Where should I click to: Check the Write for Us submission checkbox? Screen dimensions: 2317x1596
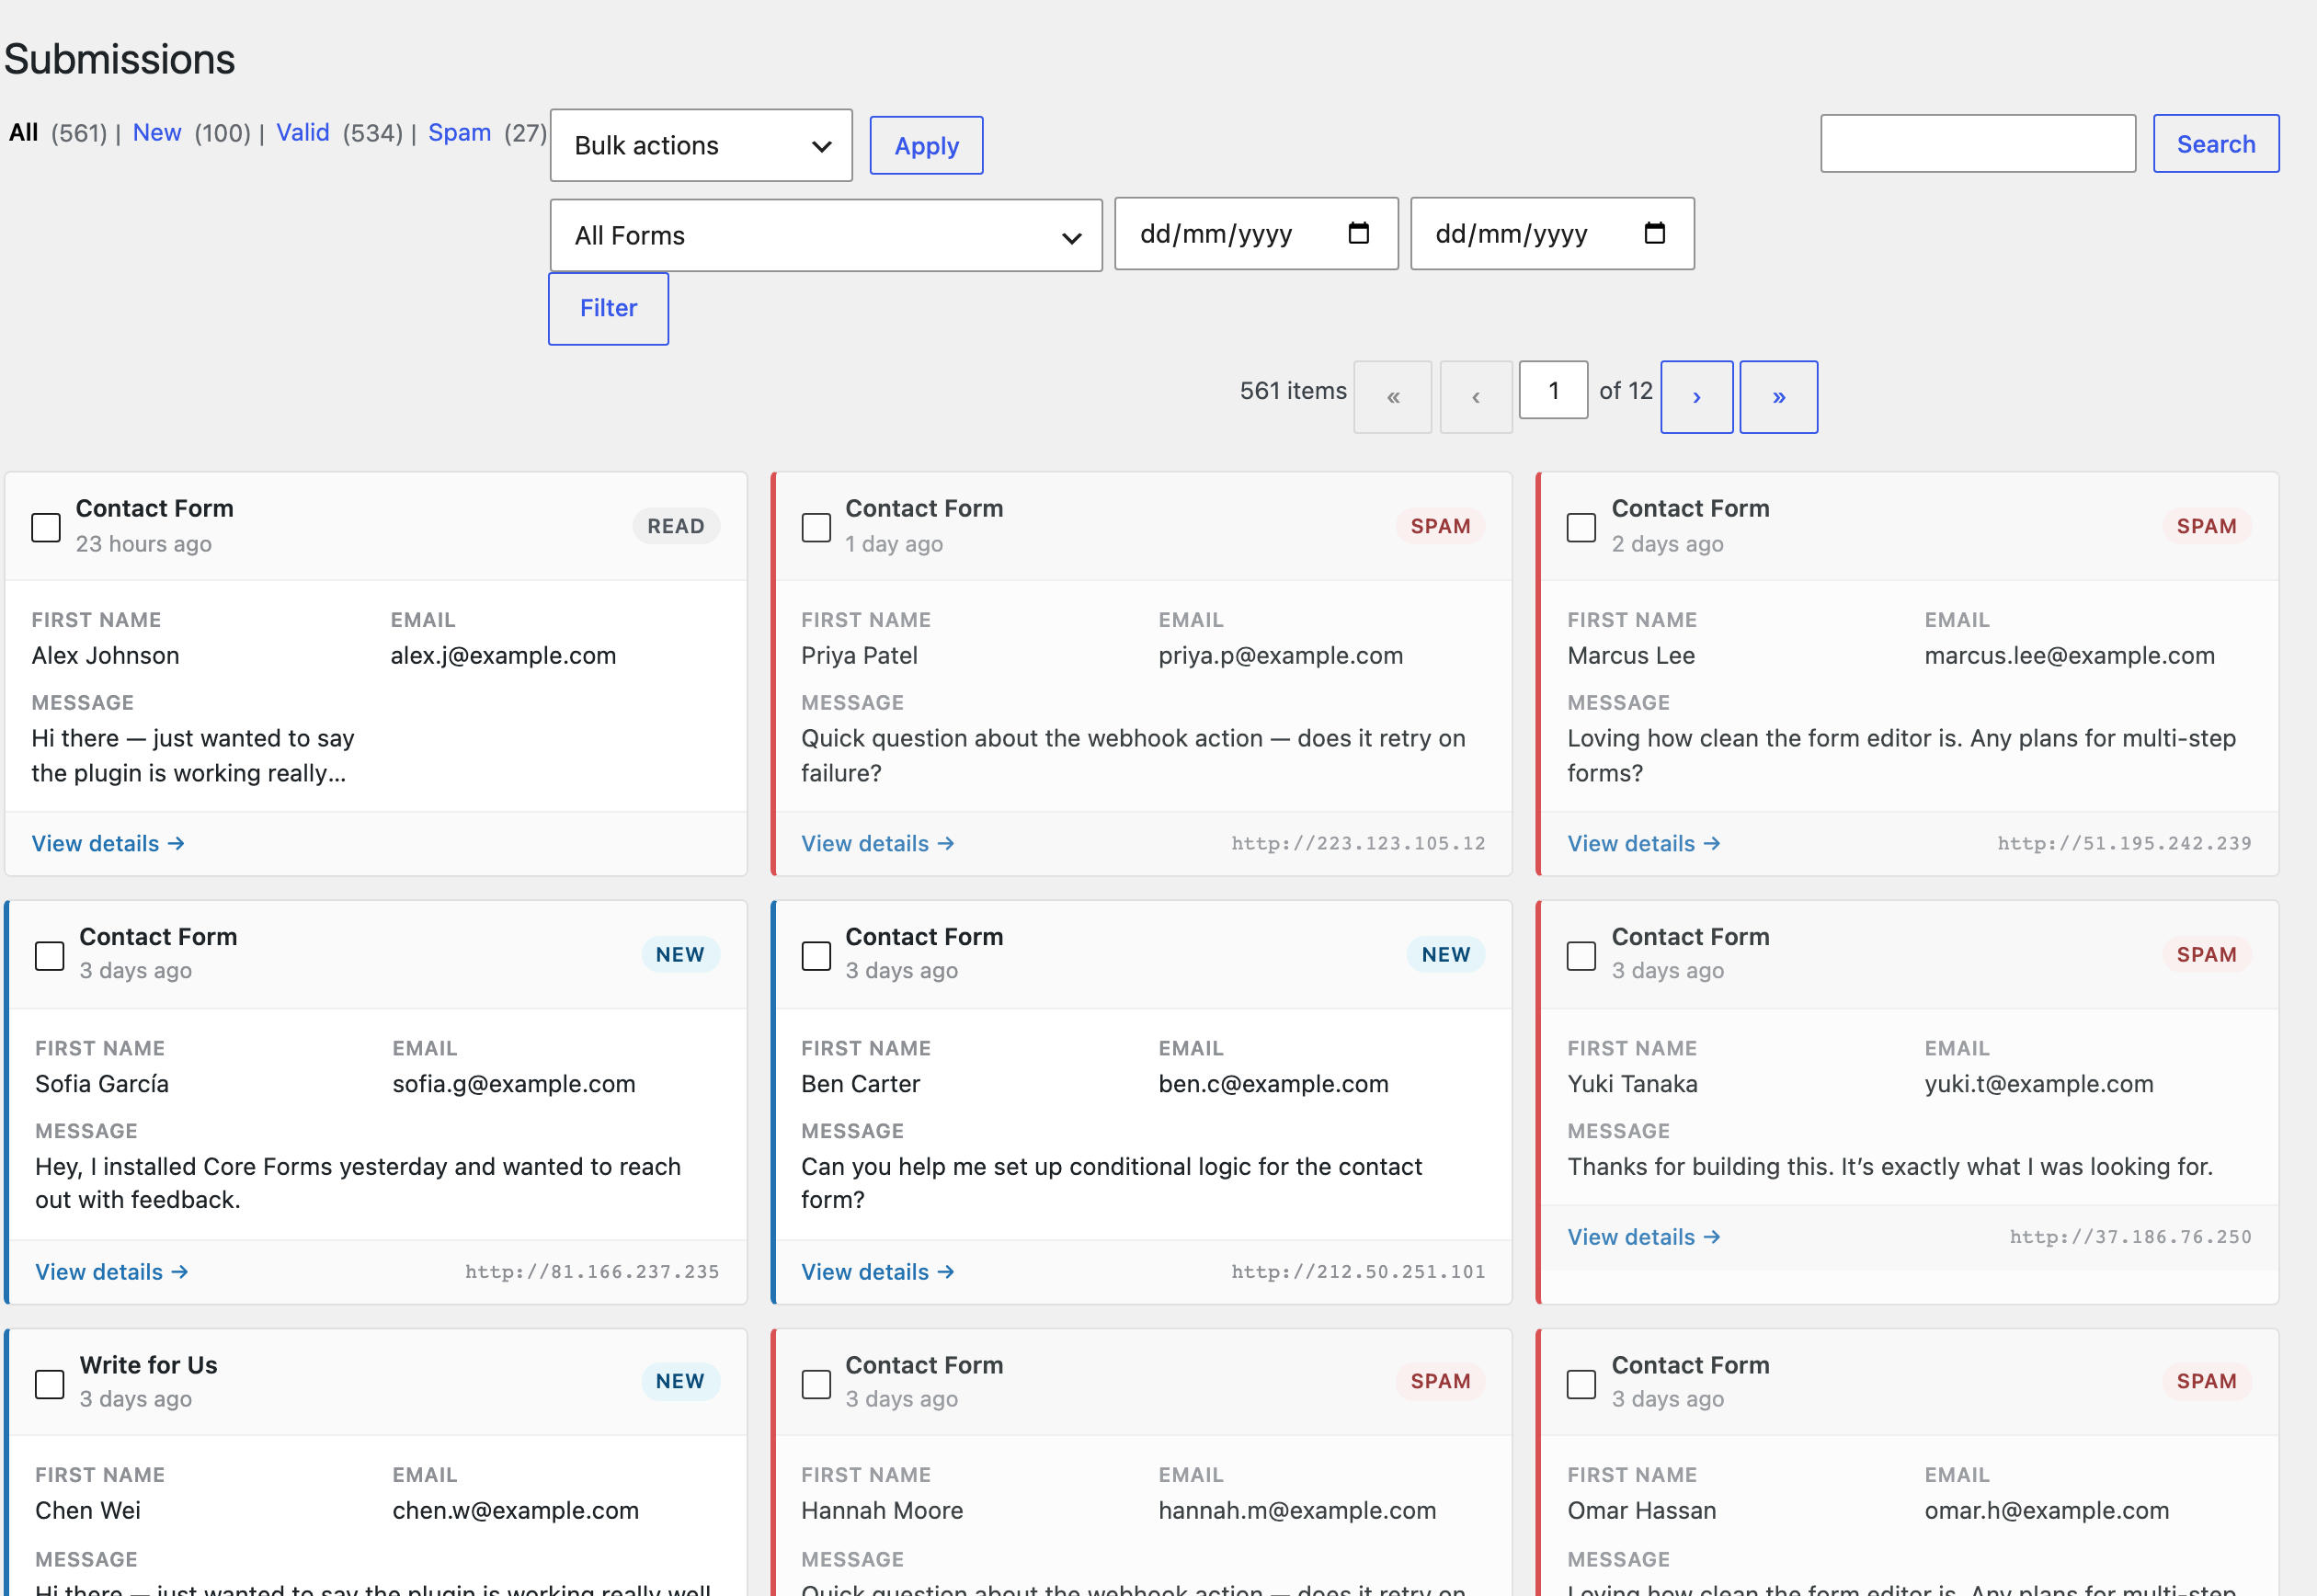point(49,1384)
